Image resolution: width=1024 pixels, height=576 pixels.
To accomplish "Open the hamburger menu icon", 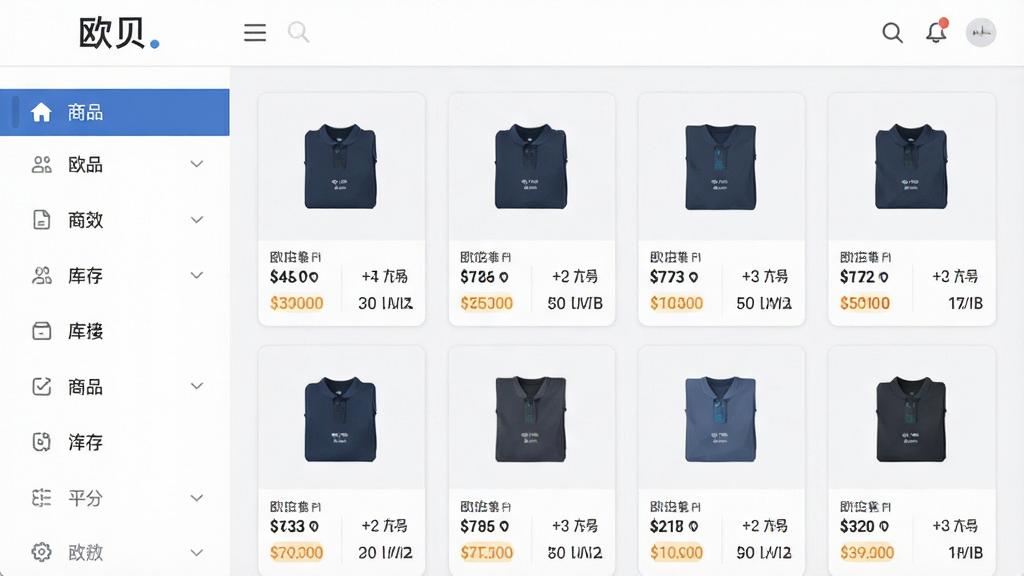I will click(255, 32).
